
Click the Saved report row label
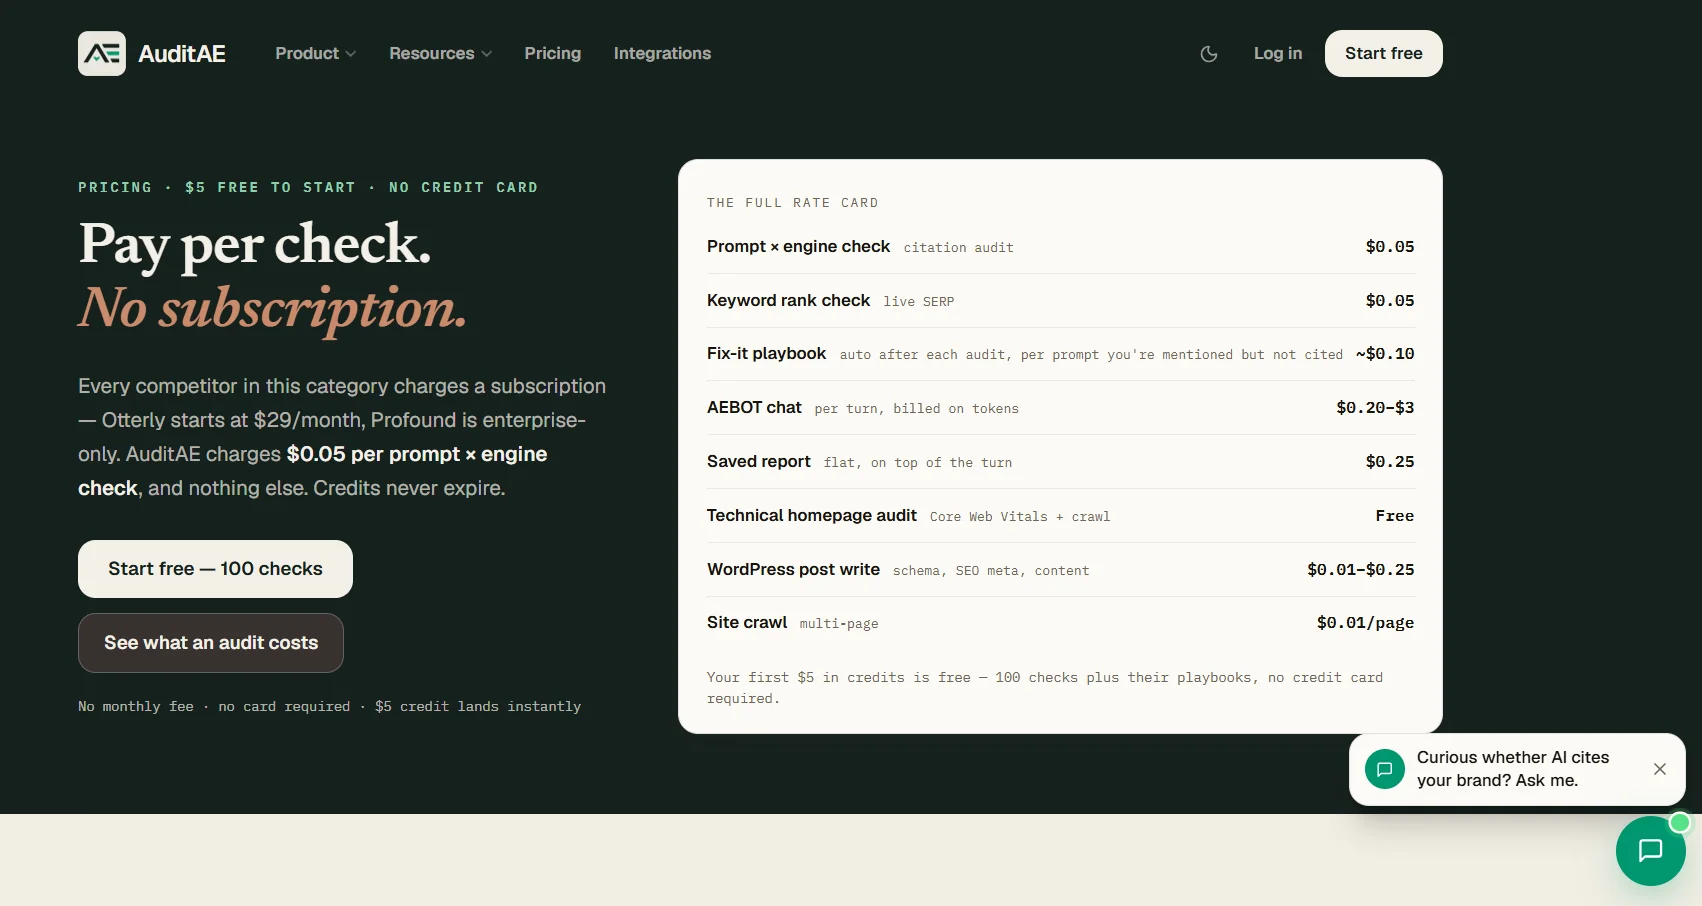point(759,462)
